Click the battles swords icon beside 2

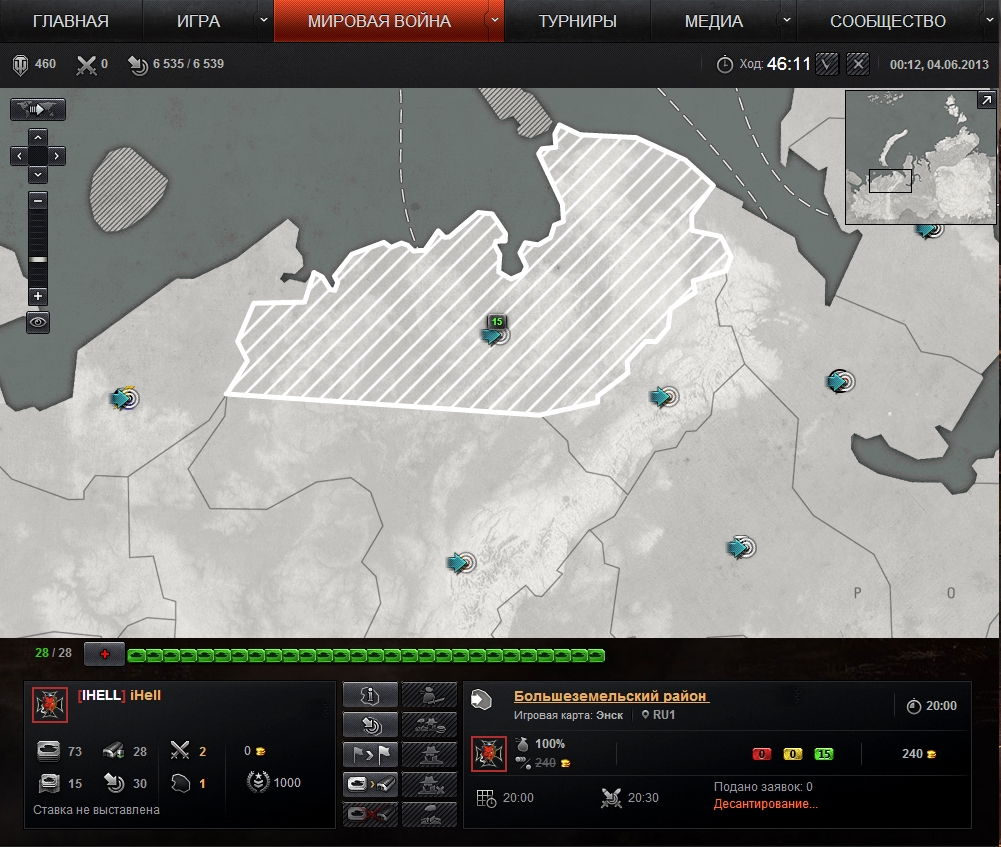click(180, 750)
